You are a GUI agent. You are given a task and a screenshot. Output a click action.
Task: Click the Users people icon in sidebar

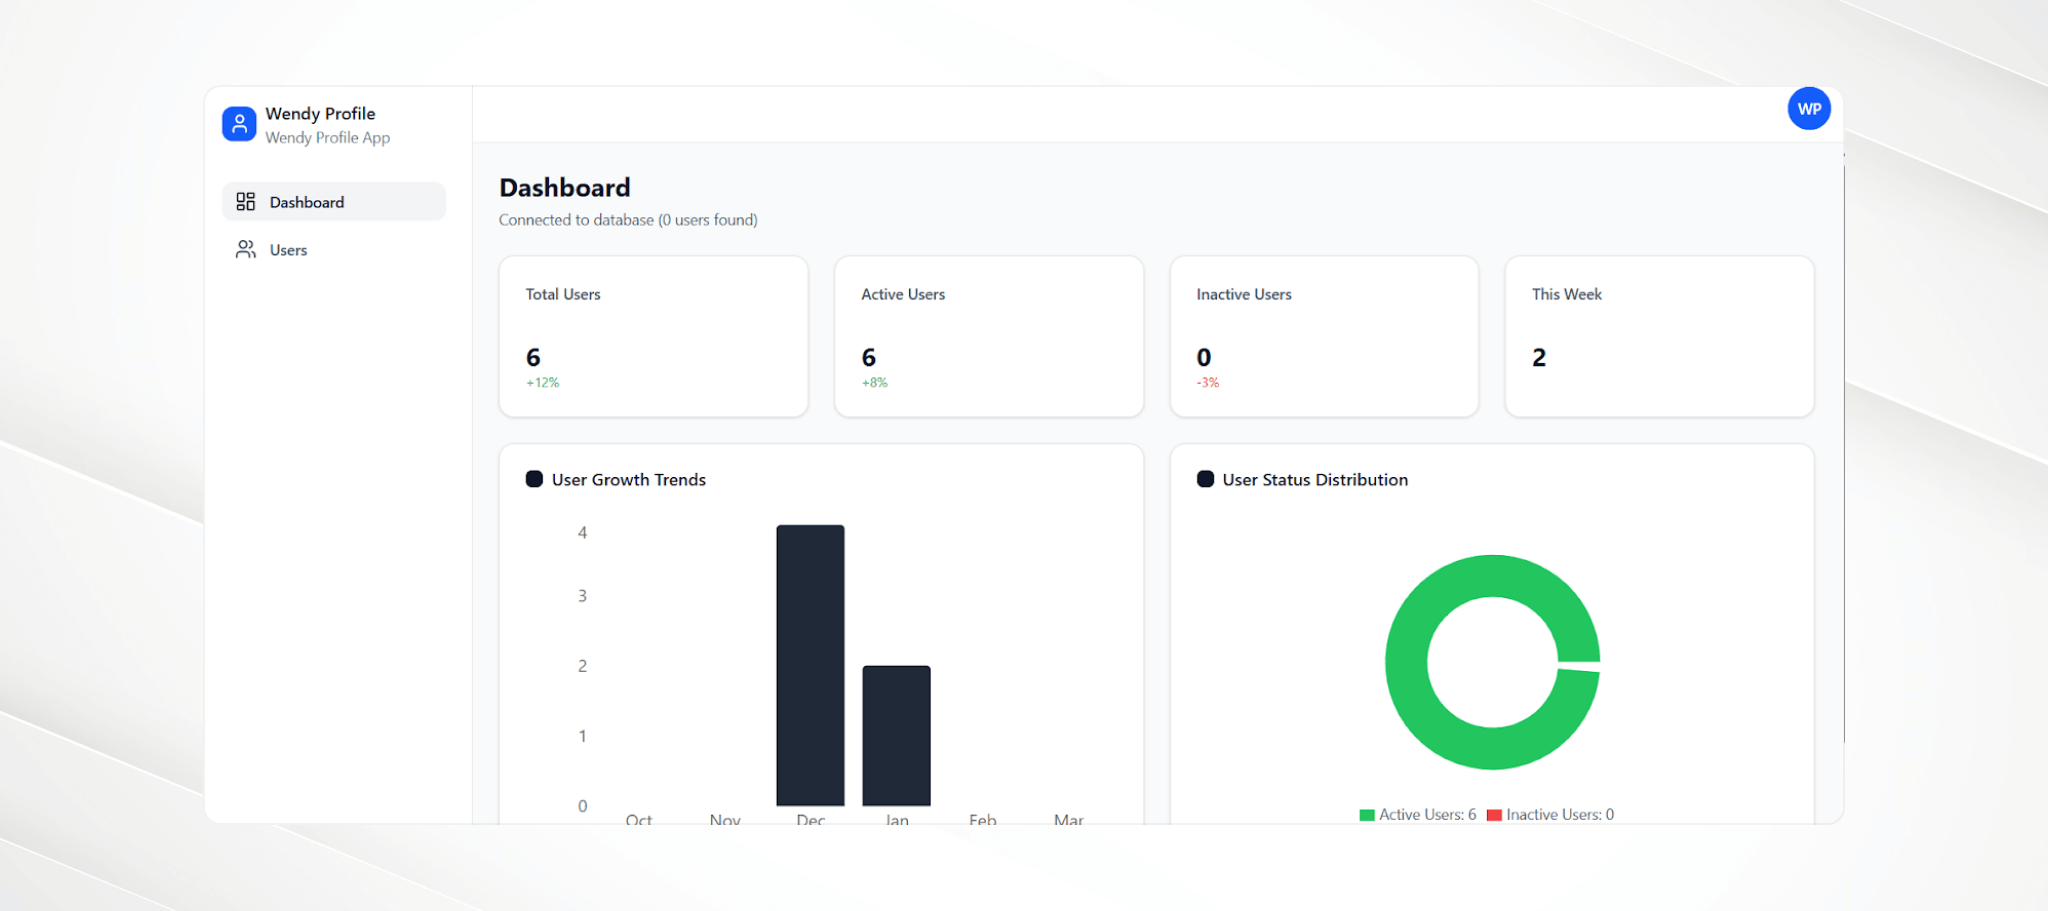tap(246, 250)
